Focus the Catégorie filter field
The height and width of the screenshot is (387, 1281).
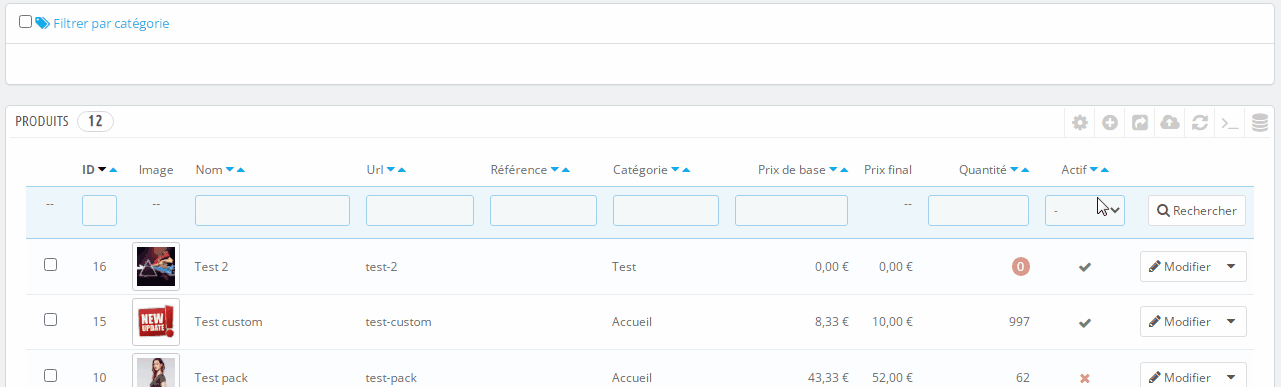(666, 210)
